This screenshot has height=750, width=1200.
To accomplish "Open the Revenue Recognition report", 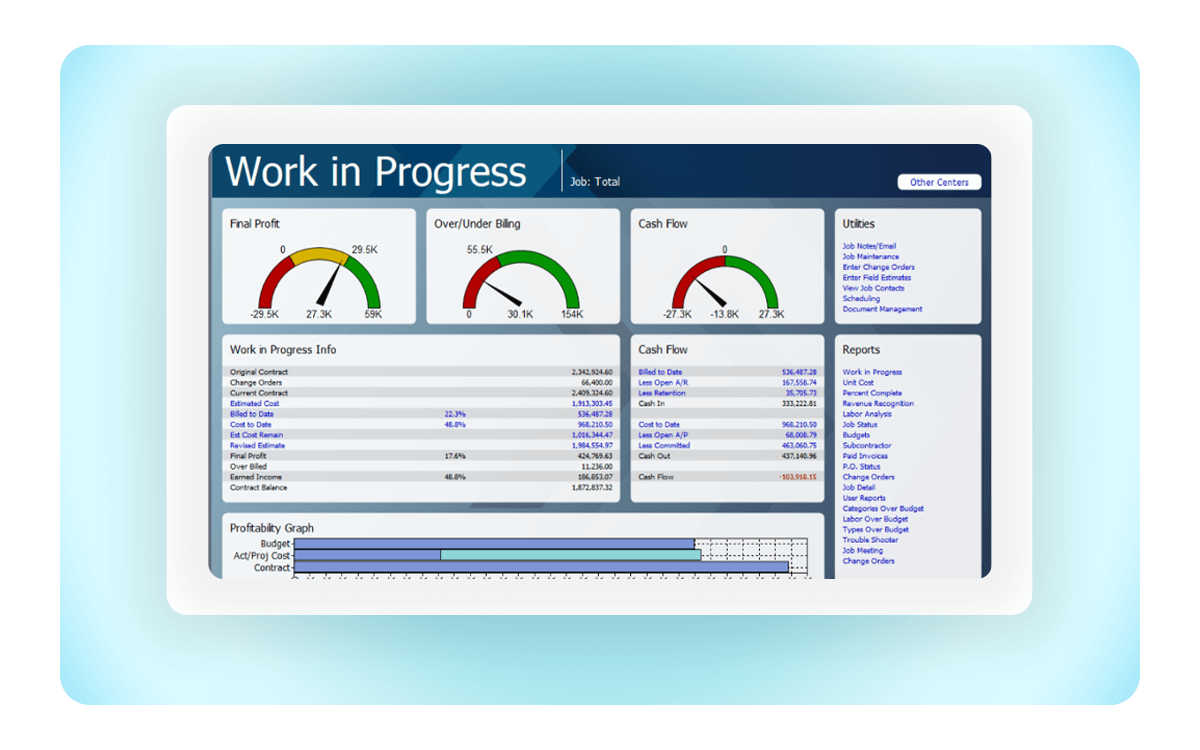I will click(877, 404).
